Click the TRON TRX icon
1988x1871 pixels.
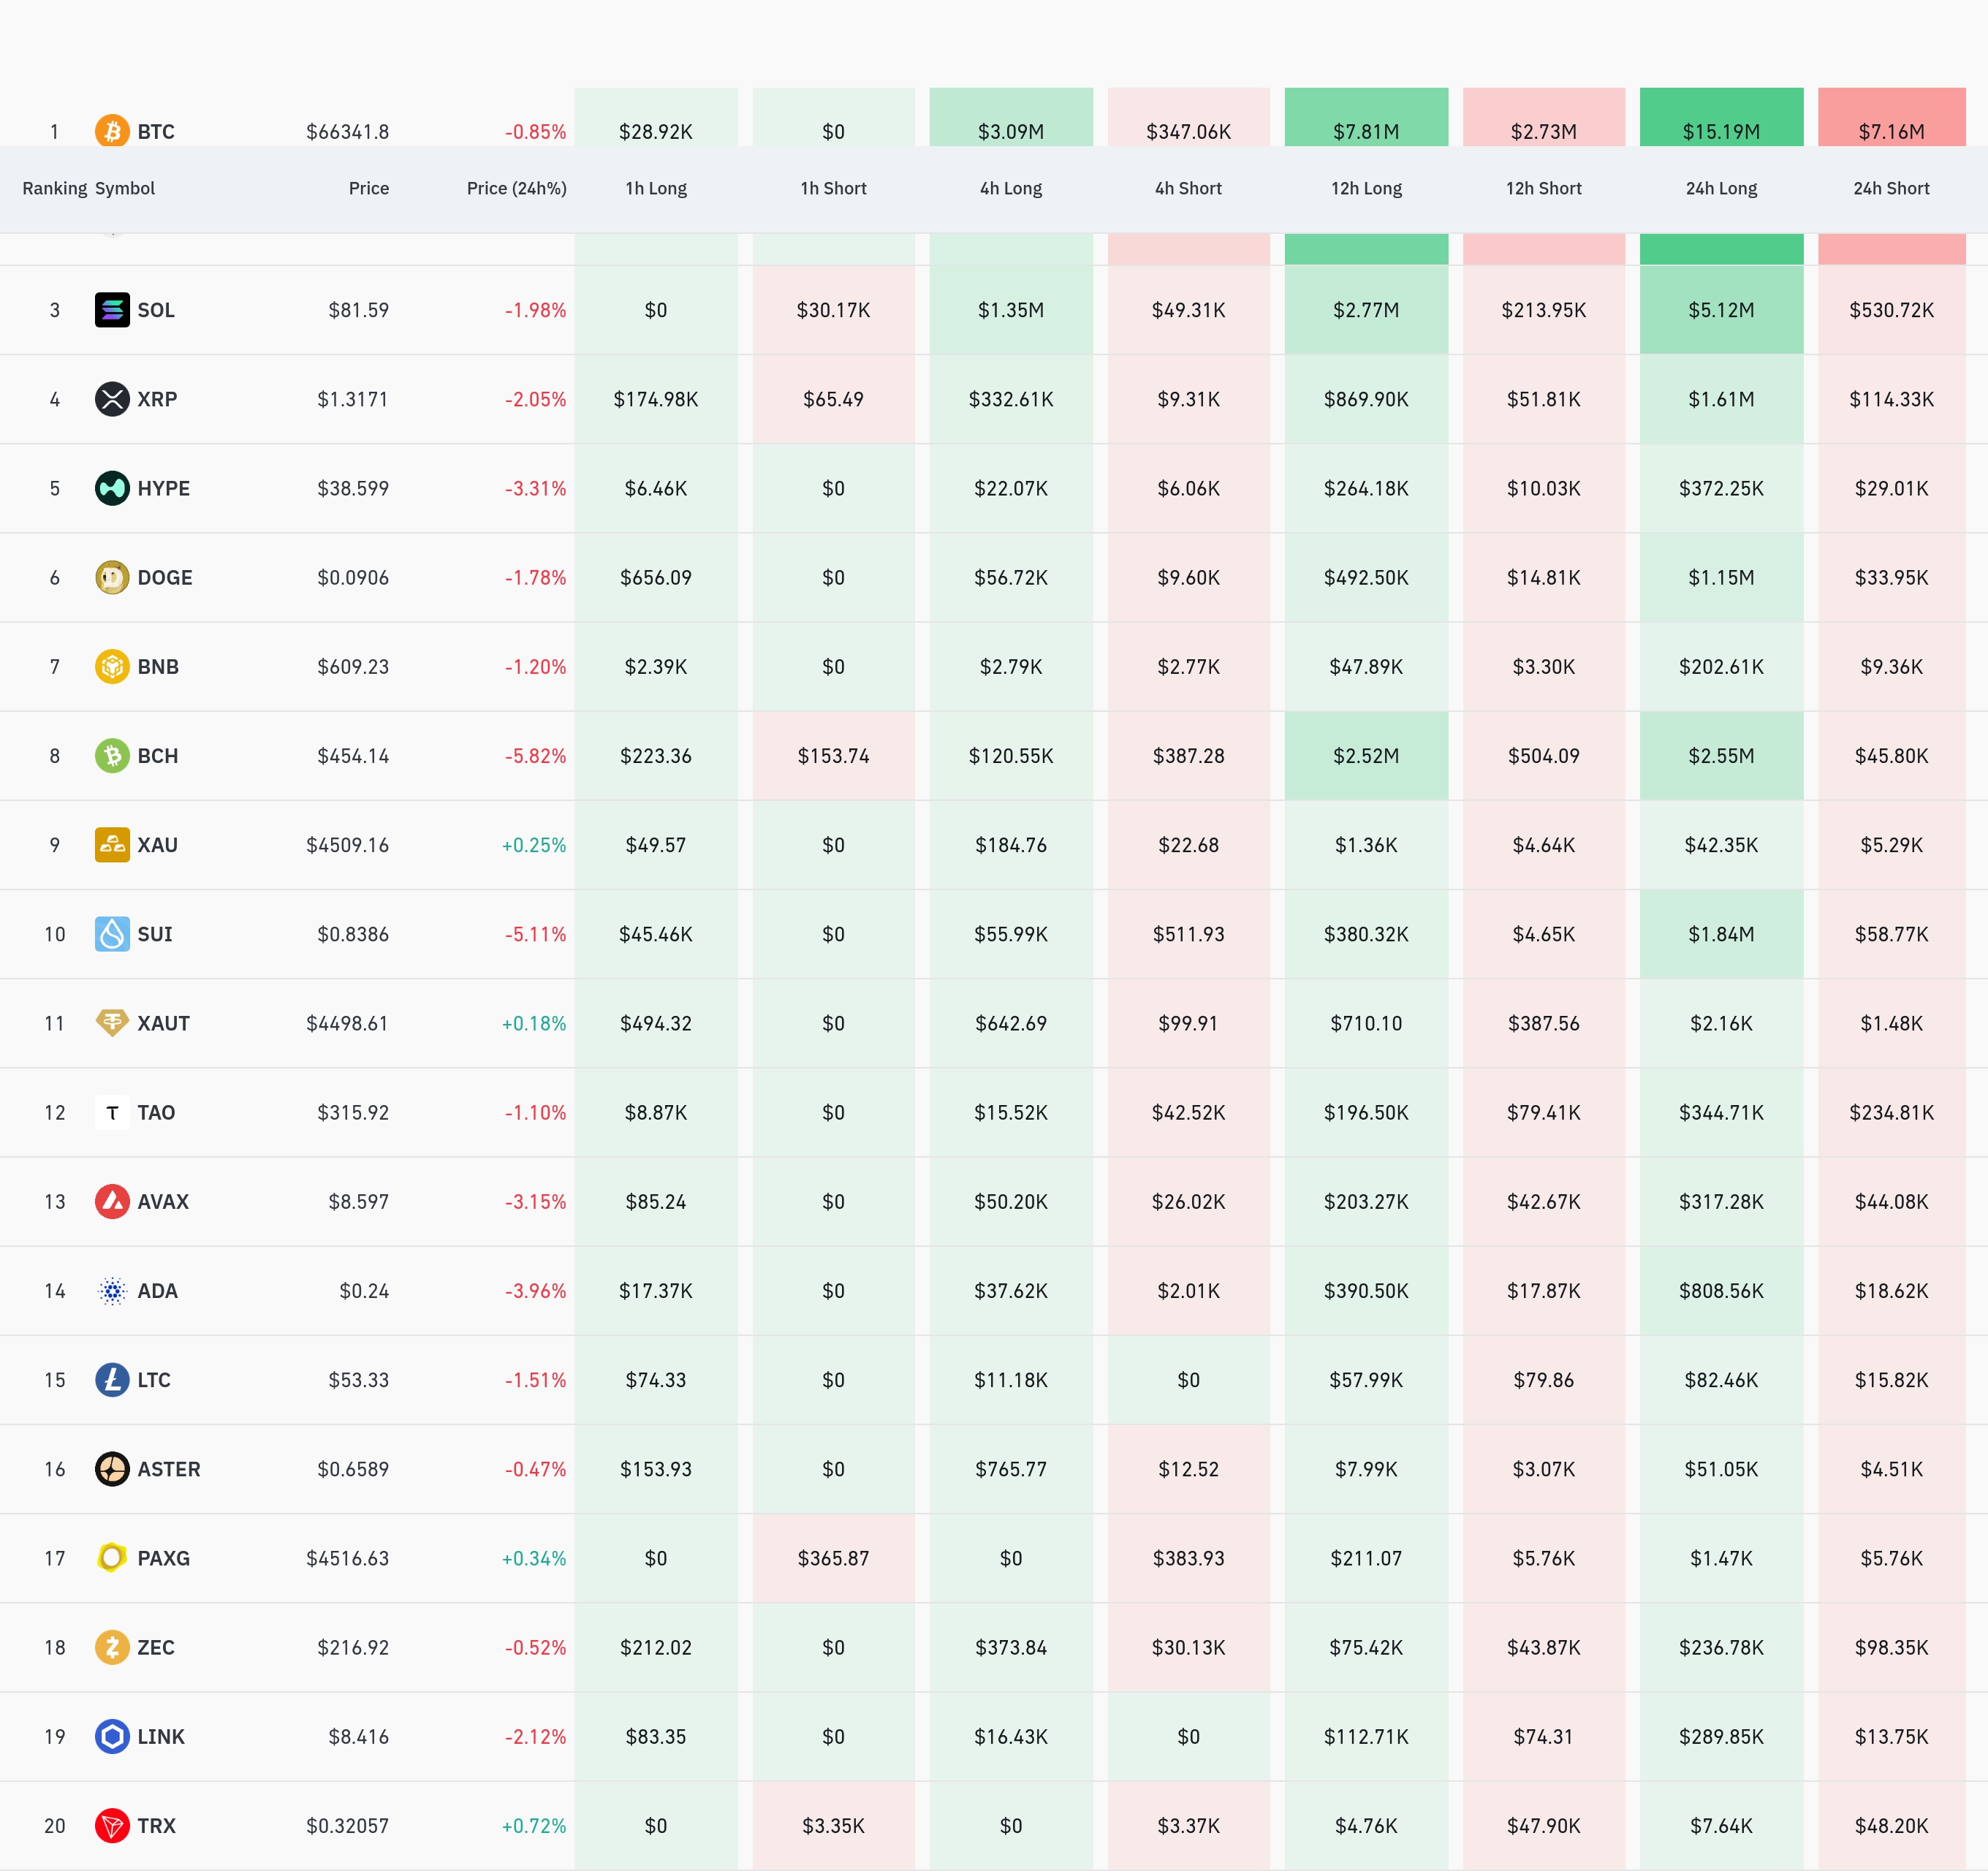[112, 1825]
